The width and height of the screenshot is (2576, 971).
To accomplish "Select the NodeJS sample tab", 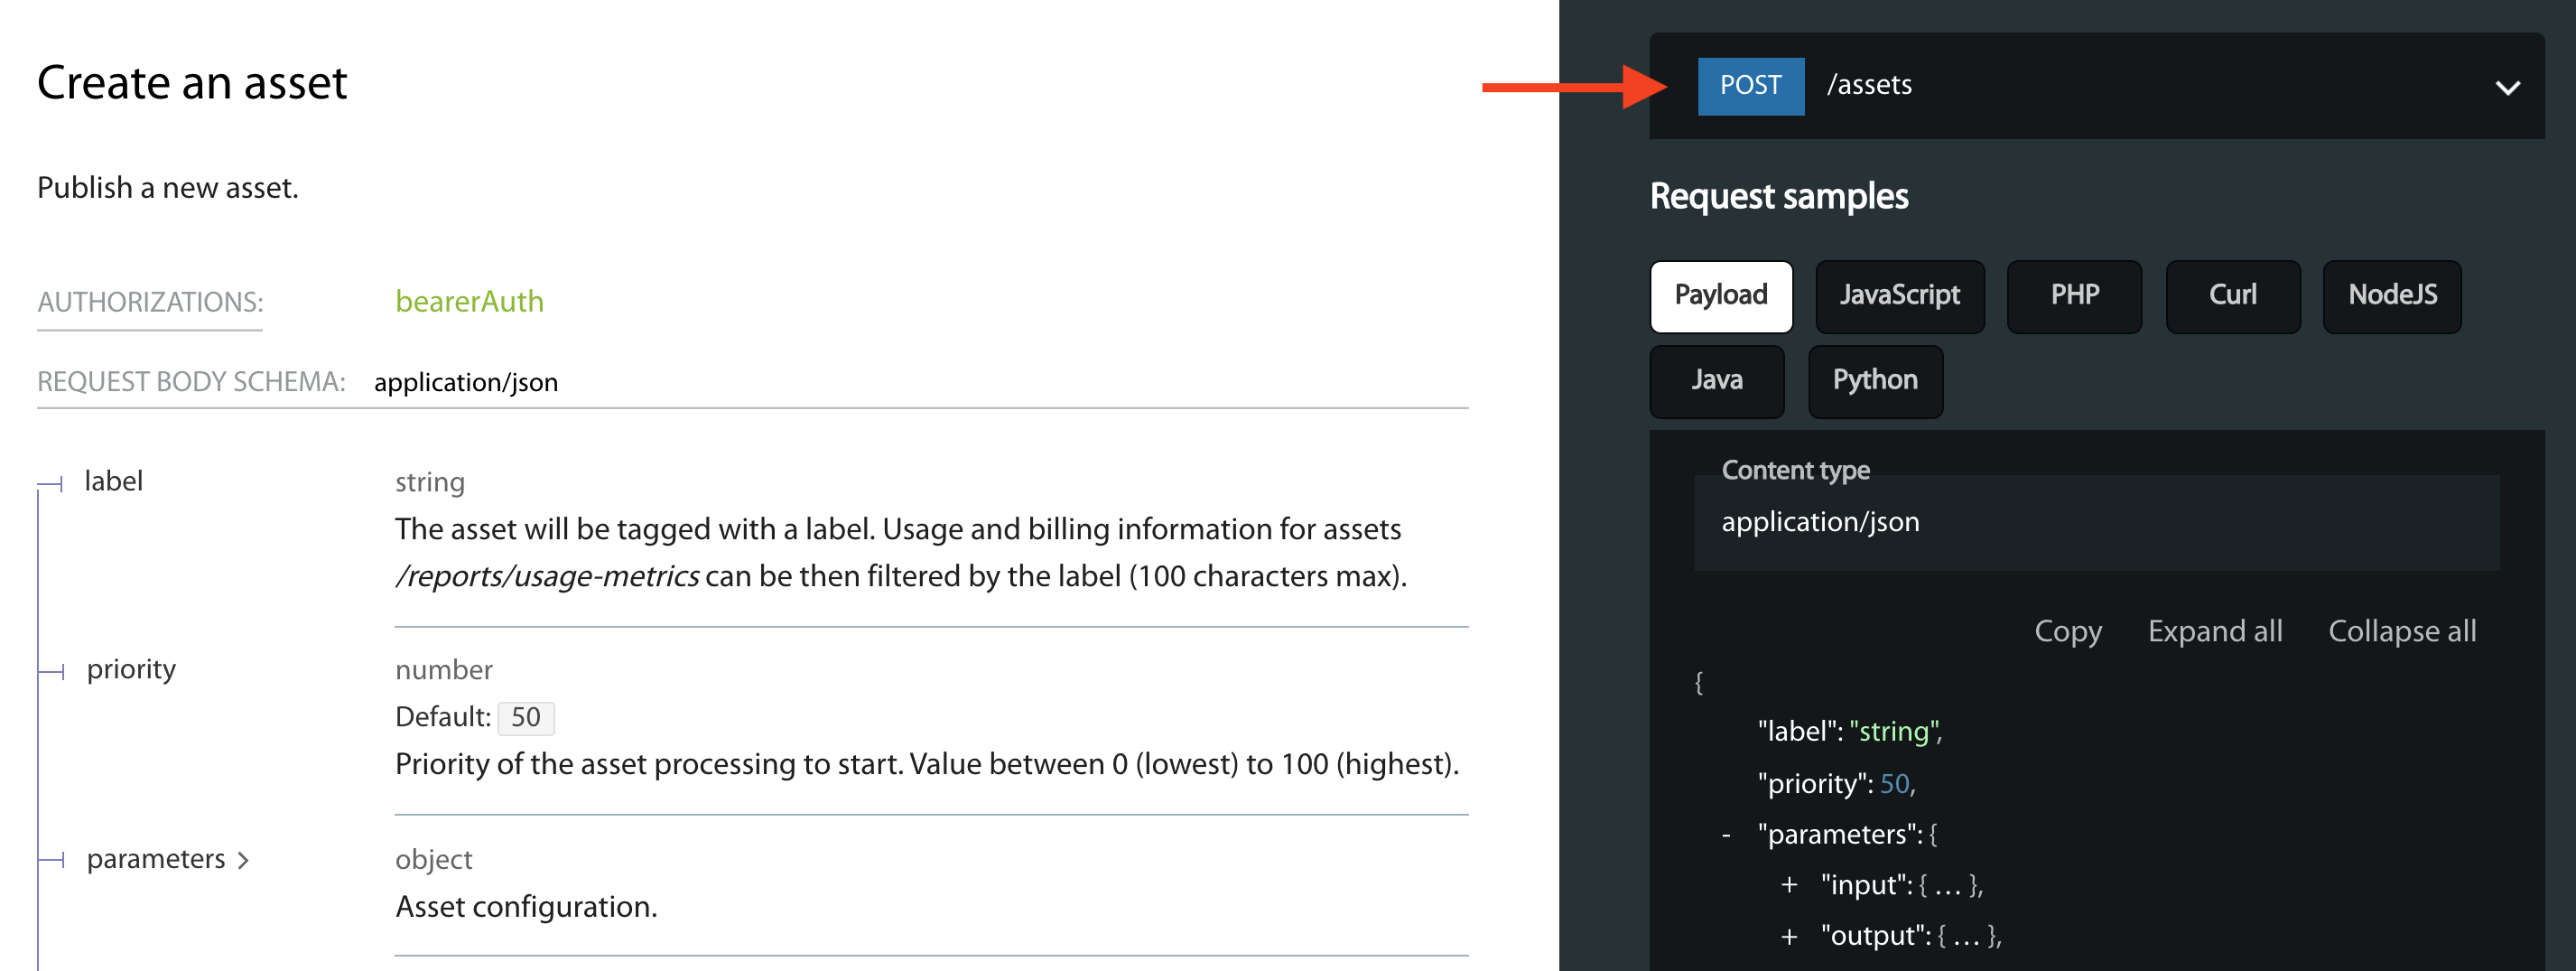I will (x=2391, y=296).
